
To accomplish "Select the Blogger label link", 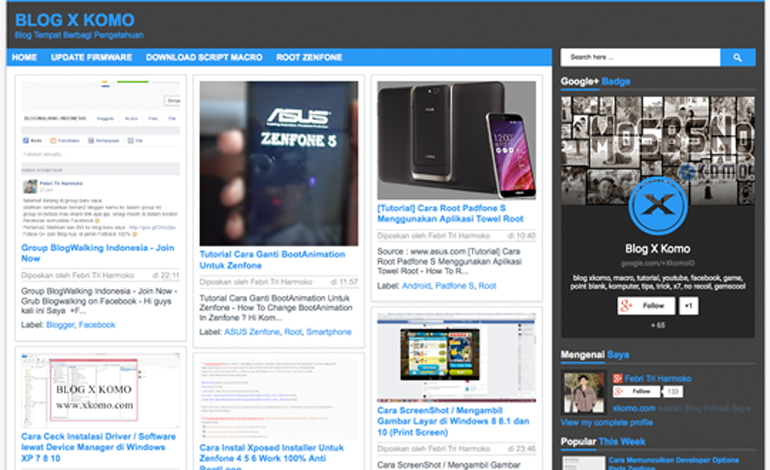I will (60, 325).
